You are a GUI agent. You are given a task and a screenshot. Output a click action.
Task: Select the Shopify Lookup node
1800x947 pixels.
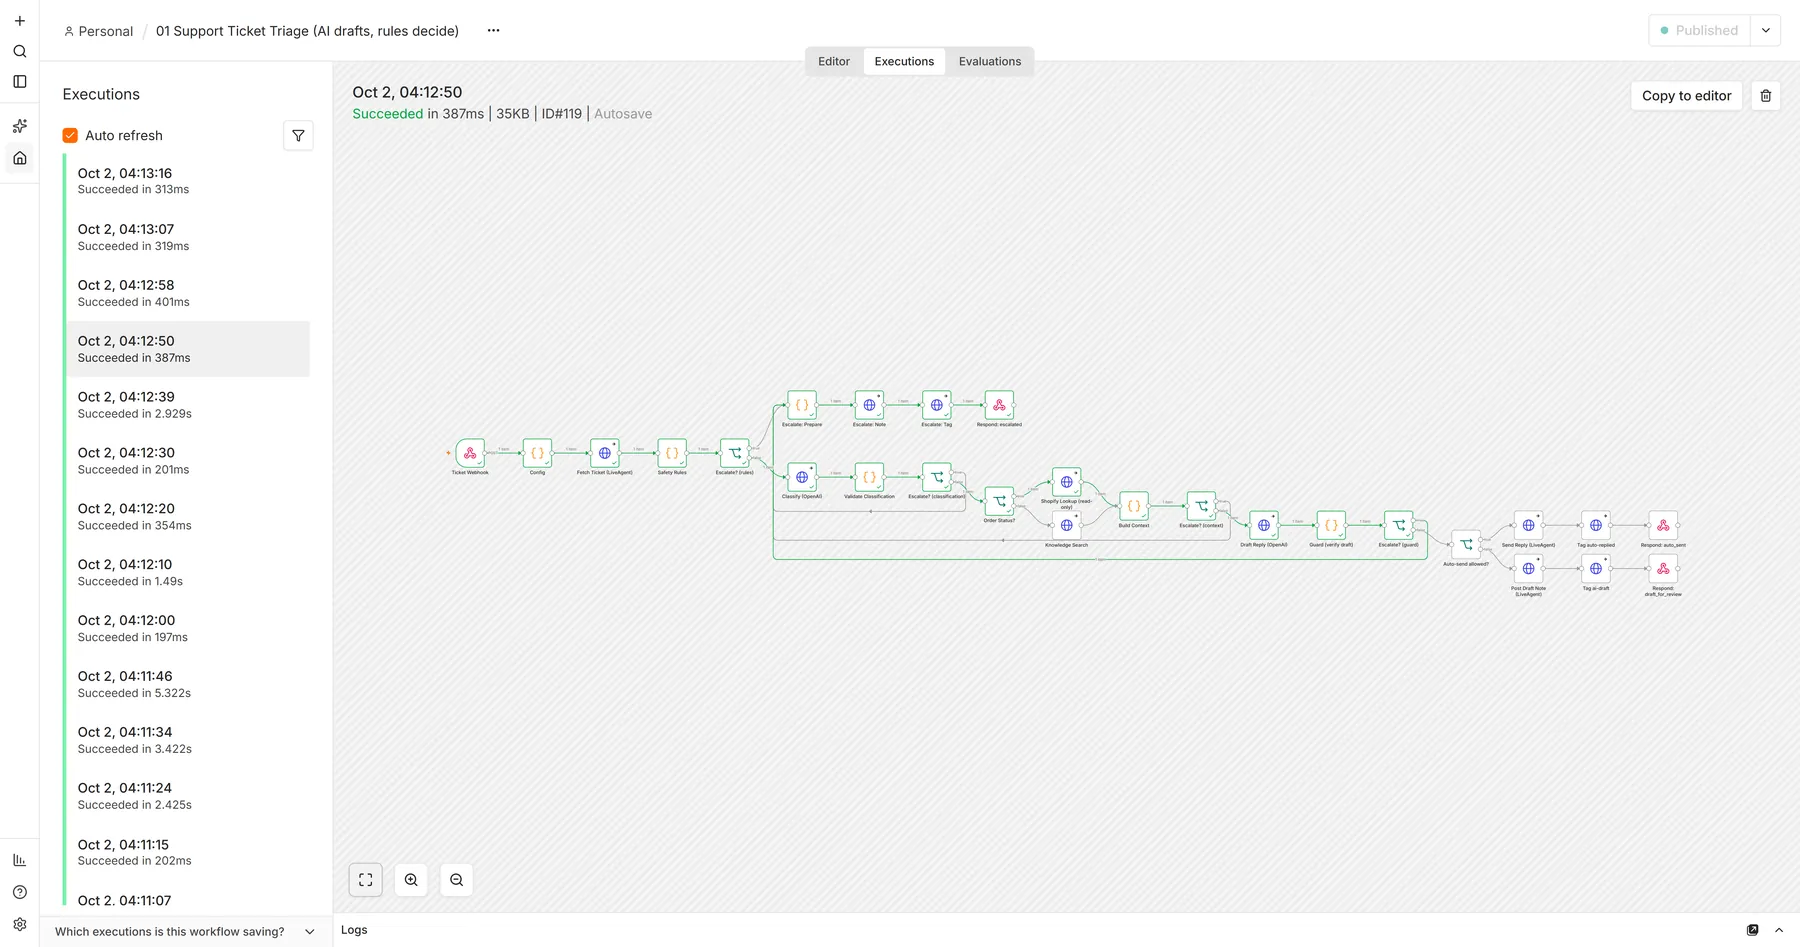click(x=1067, y=482)
